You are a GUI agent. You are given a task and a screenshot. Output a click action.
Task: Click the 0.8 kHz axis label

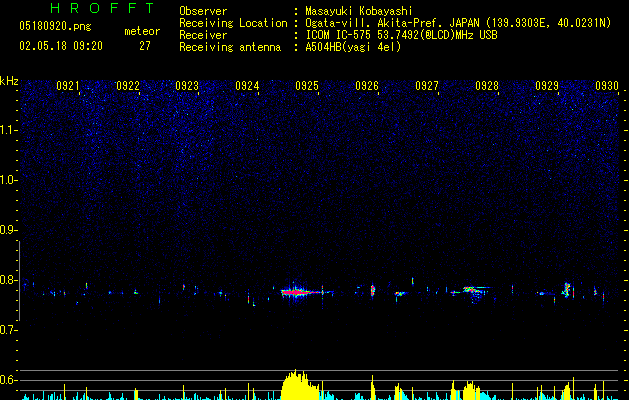[x=9, y=280]
